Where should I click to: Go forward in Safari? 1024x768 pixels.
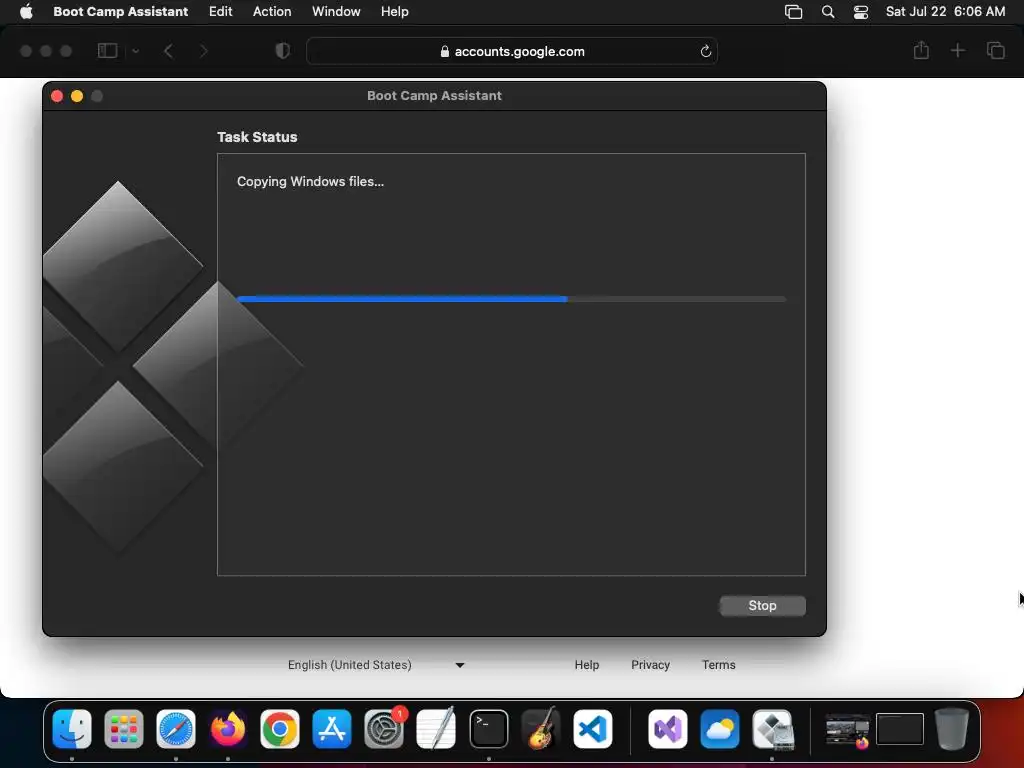(x=203, y=51)
